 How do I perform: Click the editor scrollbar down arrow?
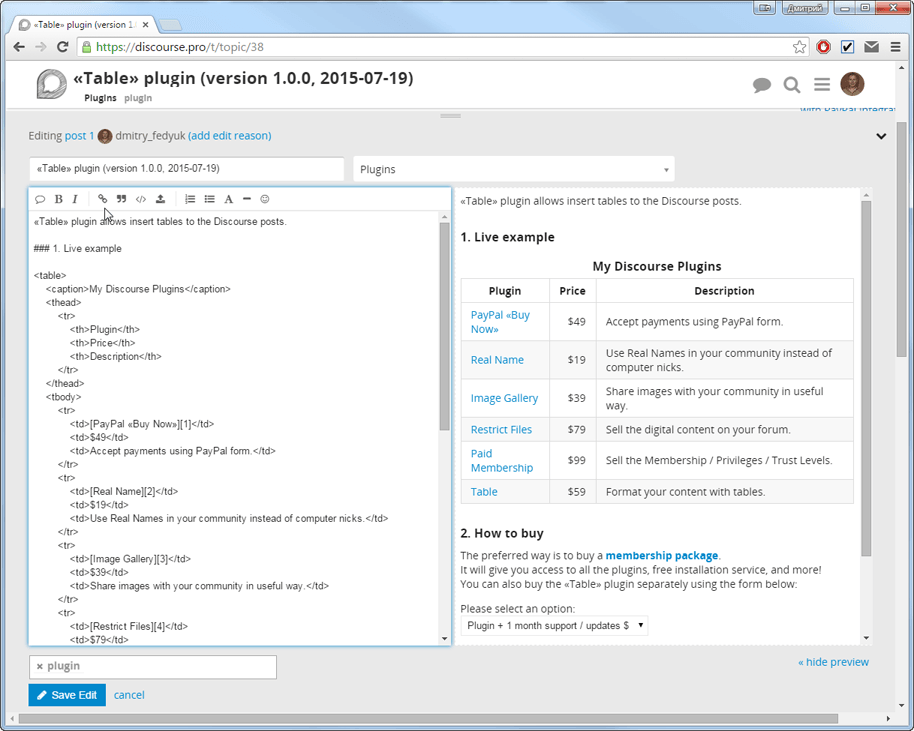coord(445,639)
